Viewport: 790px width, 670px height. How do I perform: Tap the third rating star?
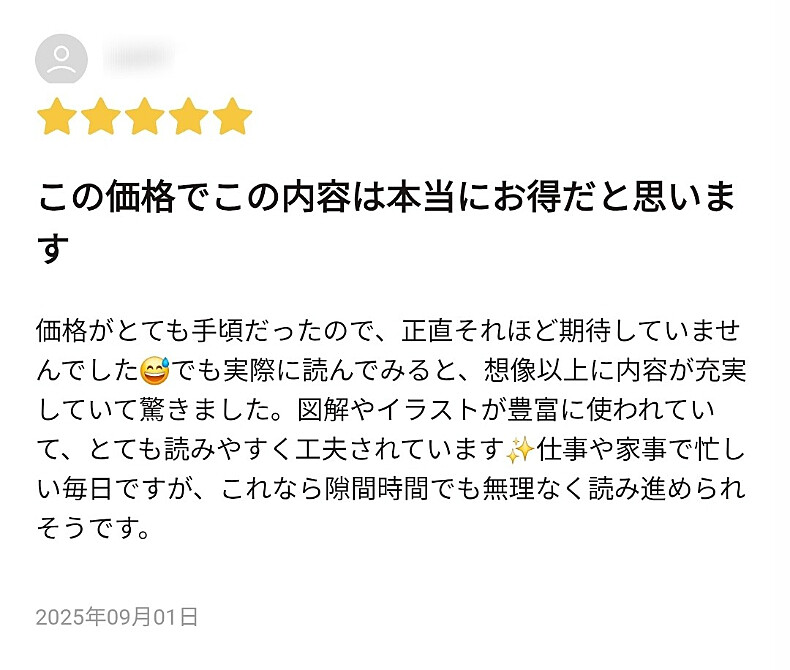pos(145,117)
